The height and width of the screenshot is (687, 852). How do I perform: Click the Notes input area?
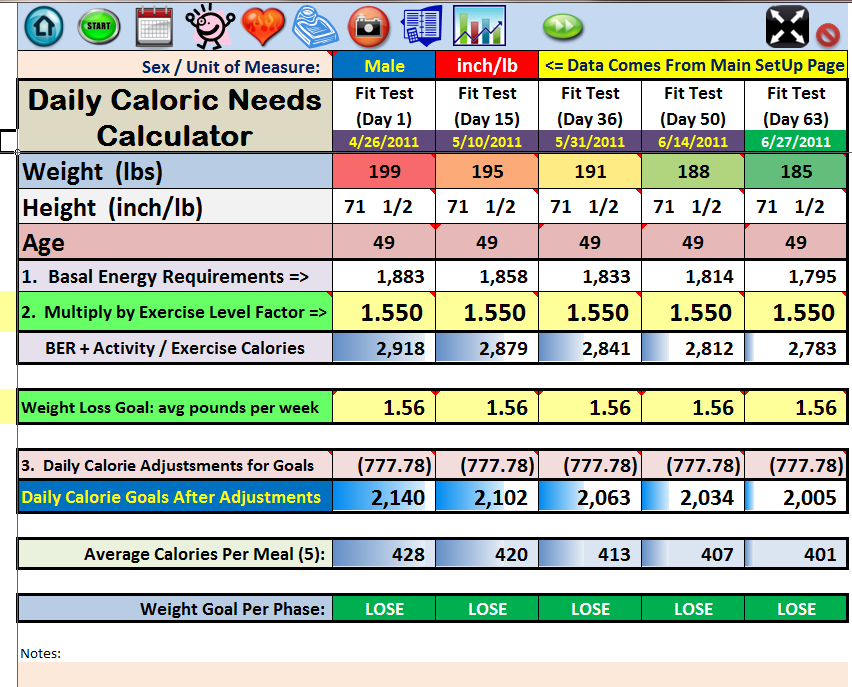tap(430, 673)
